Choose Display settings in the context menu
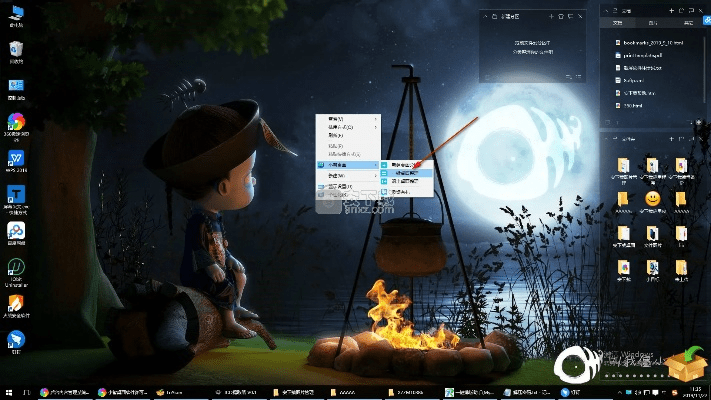711x400 pixels. point(347,186)
